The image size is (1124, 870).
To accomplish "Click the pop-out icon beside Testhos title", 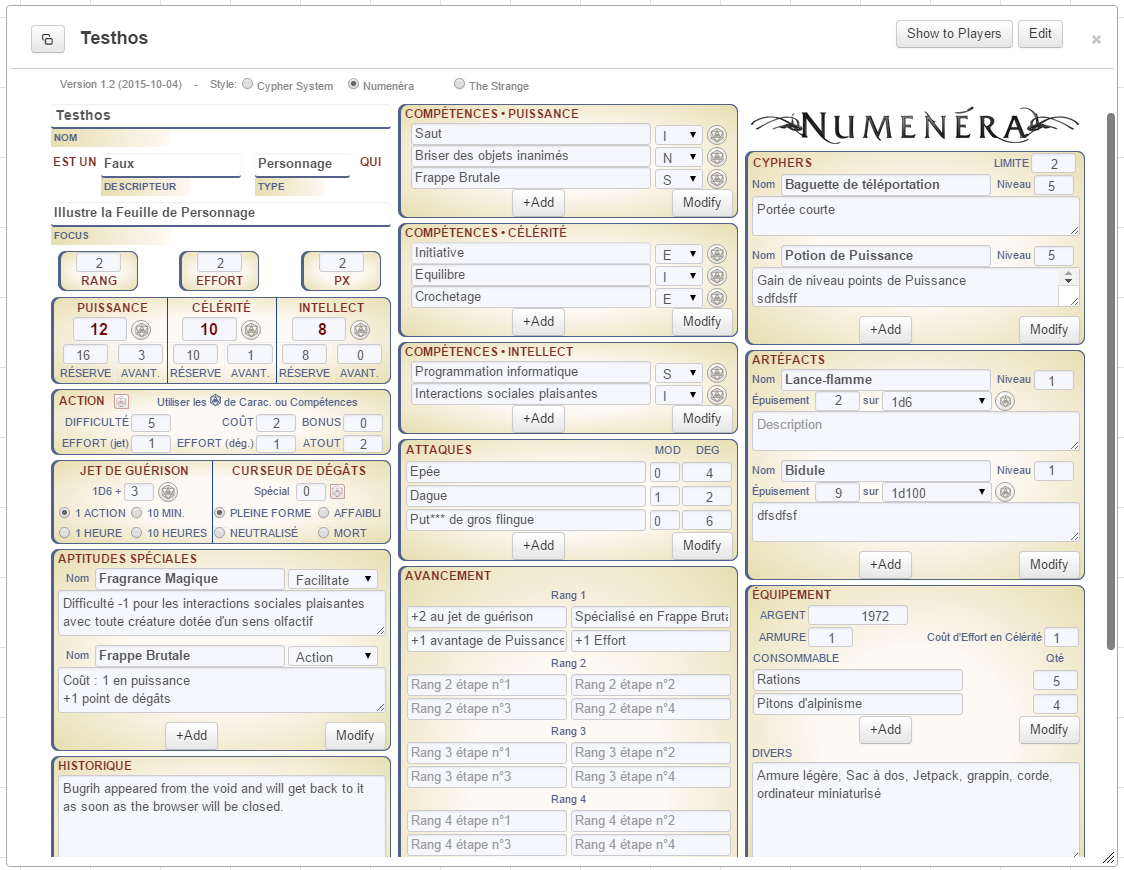I will 48,39.
